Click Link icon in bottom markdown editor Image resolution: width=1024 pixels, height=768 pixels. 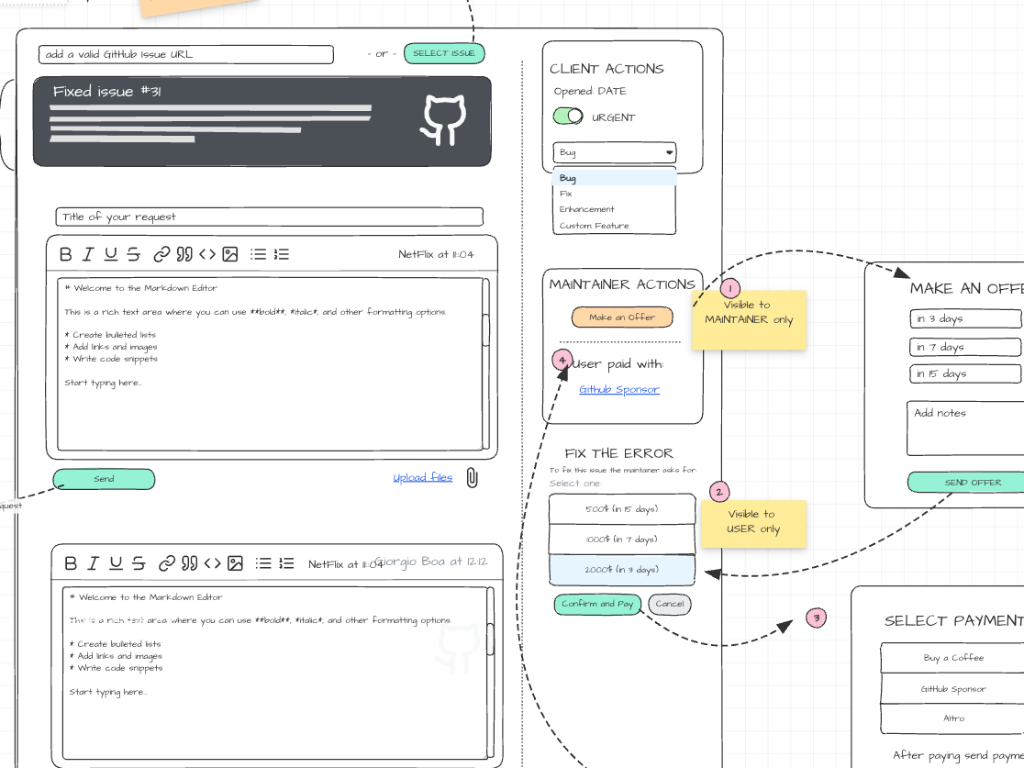[x=167, y=563]
